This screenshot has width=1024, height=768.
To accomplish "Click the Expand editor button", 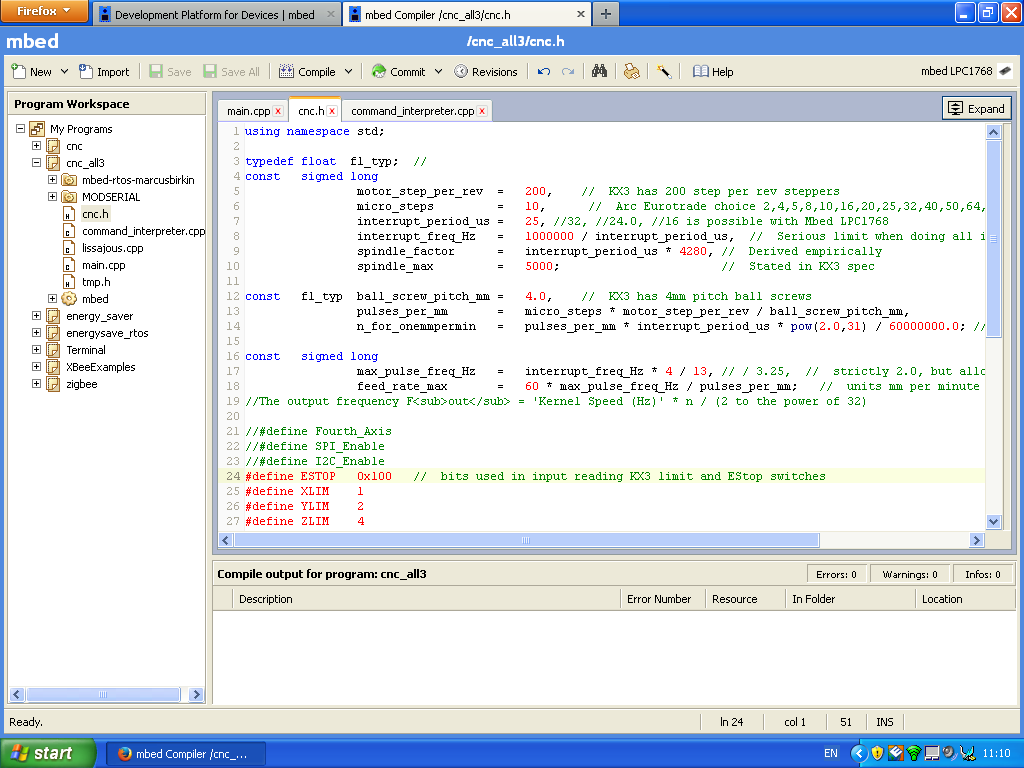I will coord(976,108).
